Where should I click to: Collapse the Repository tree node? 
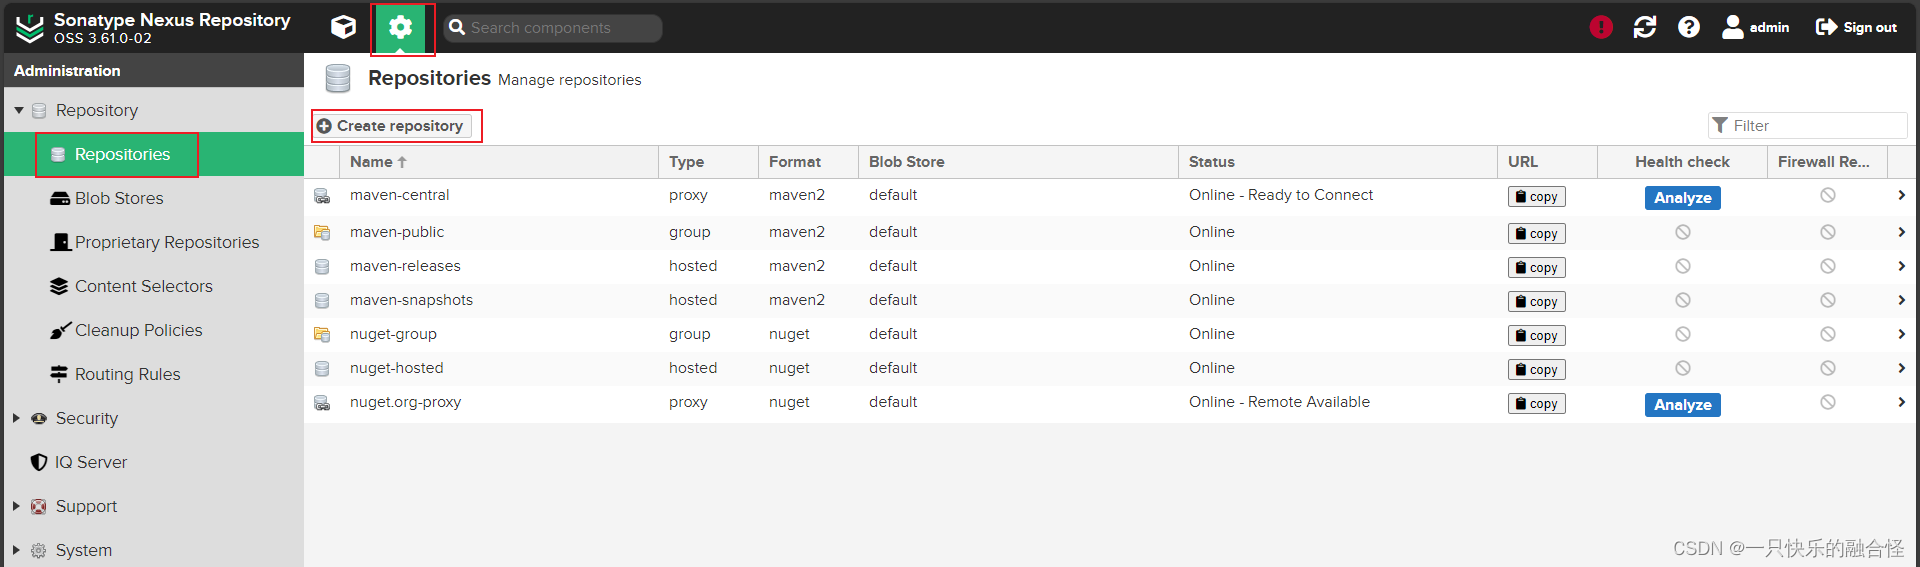click(x=18, y=110)
